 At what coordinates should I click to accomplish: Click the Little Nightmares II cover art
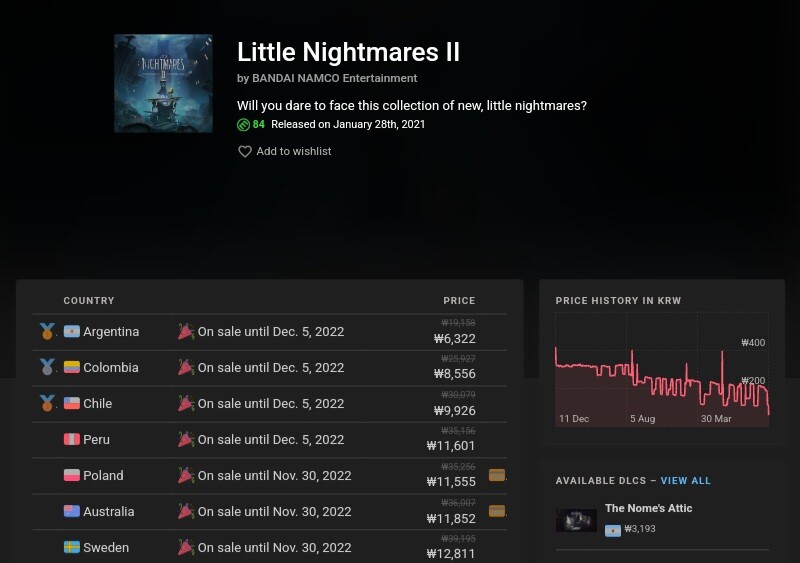(x=163, y=84)
